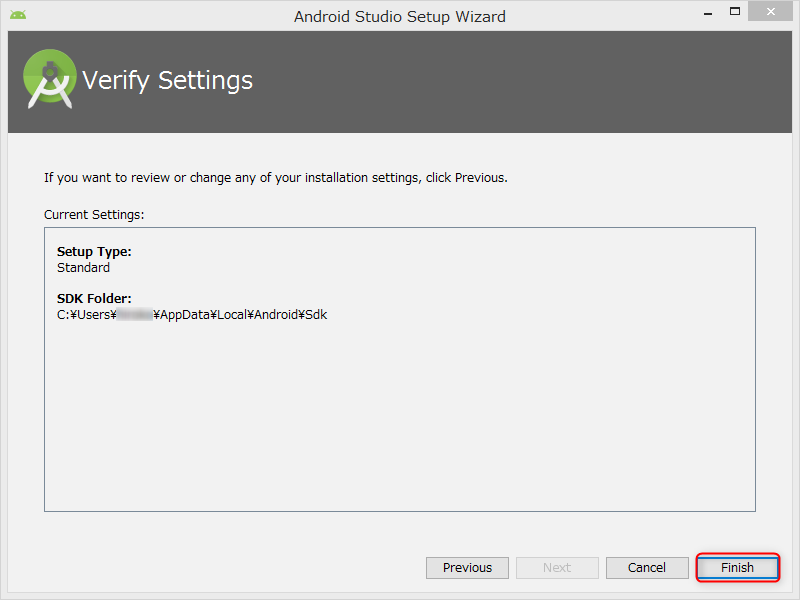Click the 'SDK Folder:' label
Image resolution: width=800 pixels, height=600 pixels.
pos(94,298)
